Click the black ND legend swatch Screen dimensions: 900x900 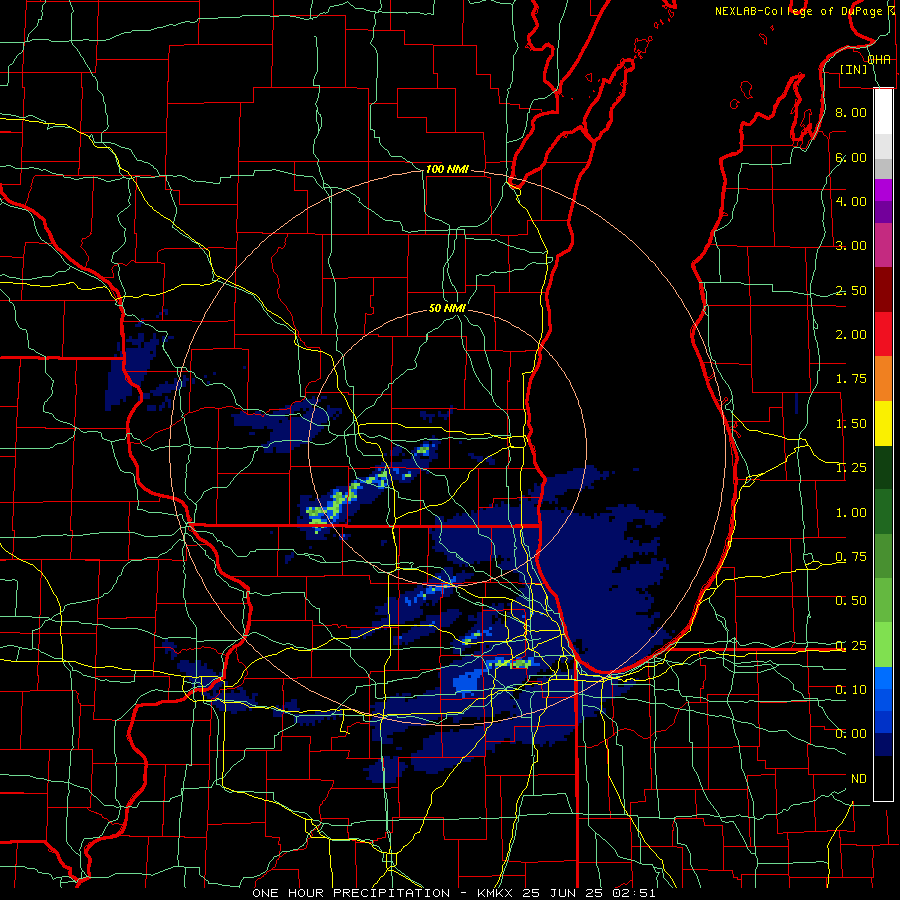coord(883,778)
